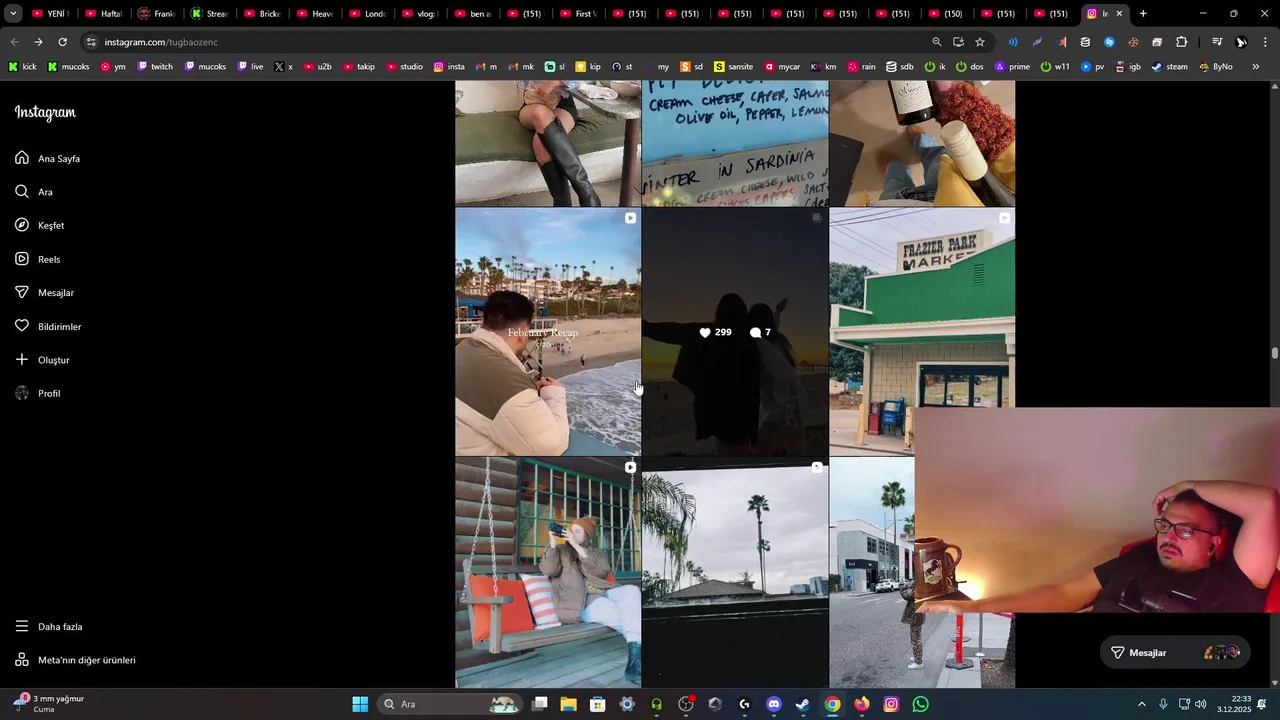Expand the Daha fazla menu
The image size is (1280, 720).
coord(49,627)
